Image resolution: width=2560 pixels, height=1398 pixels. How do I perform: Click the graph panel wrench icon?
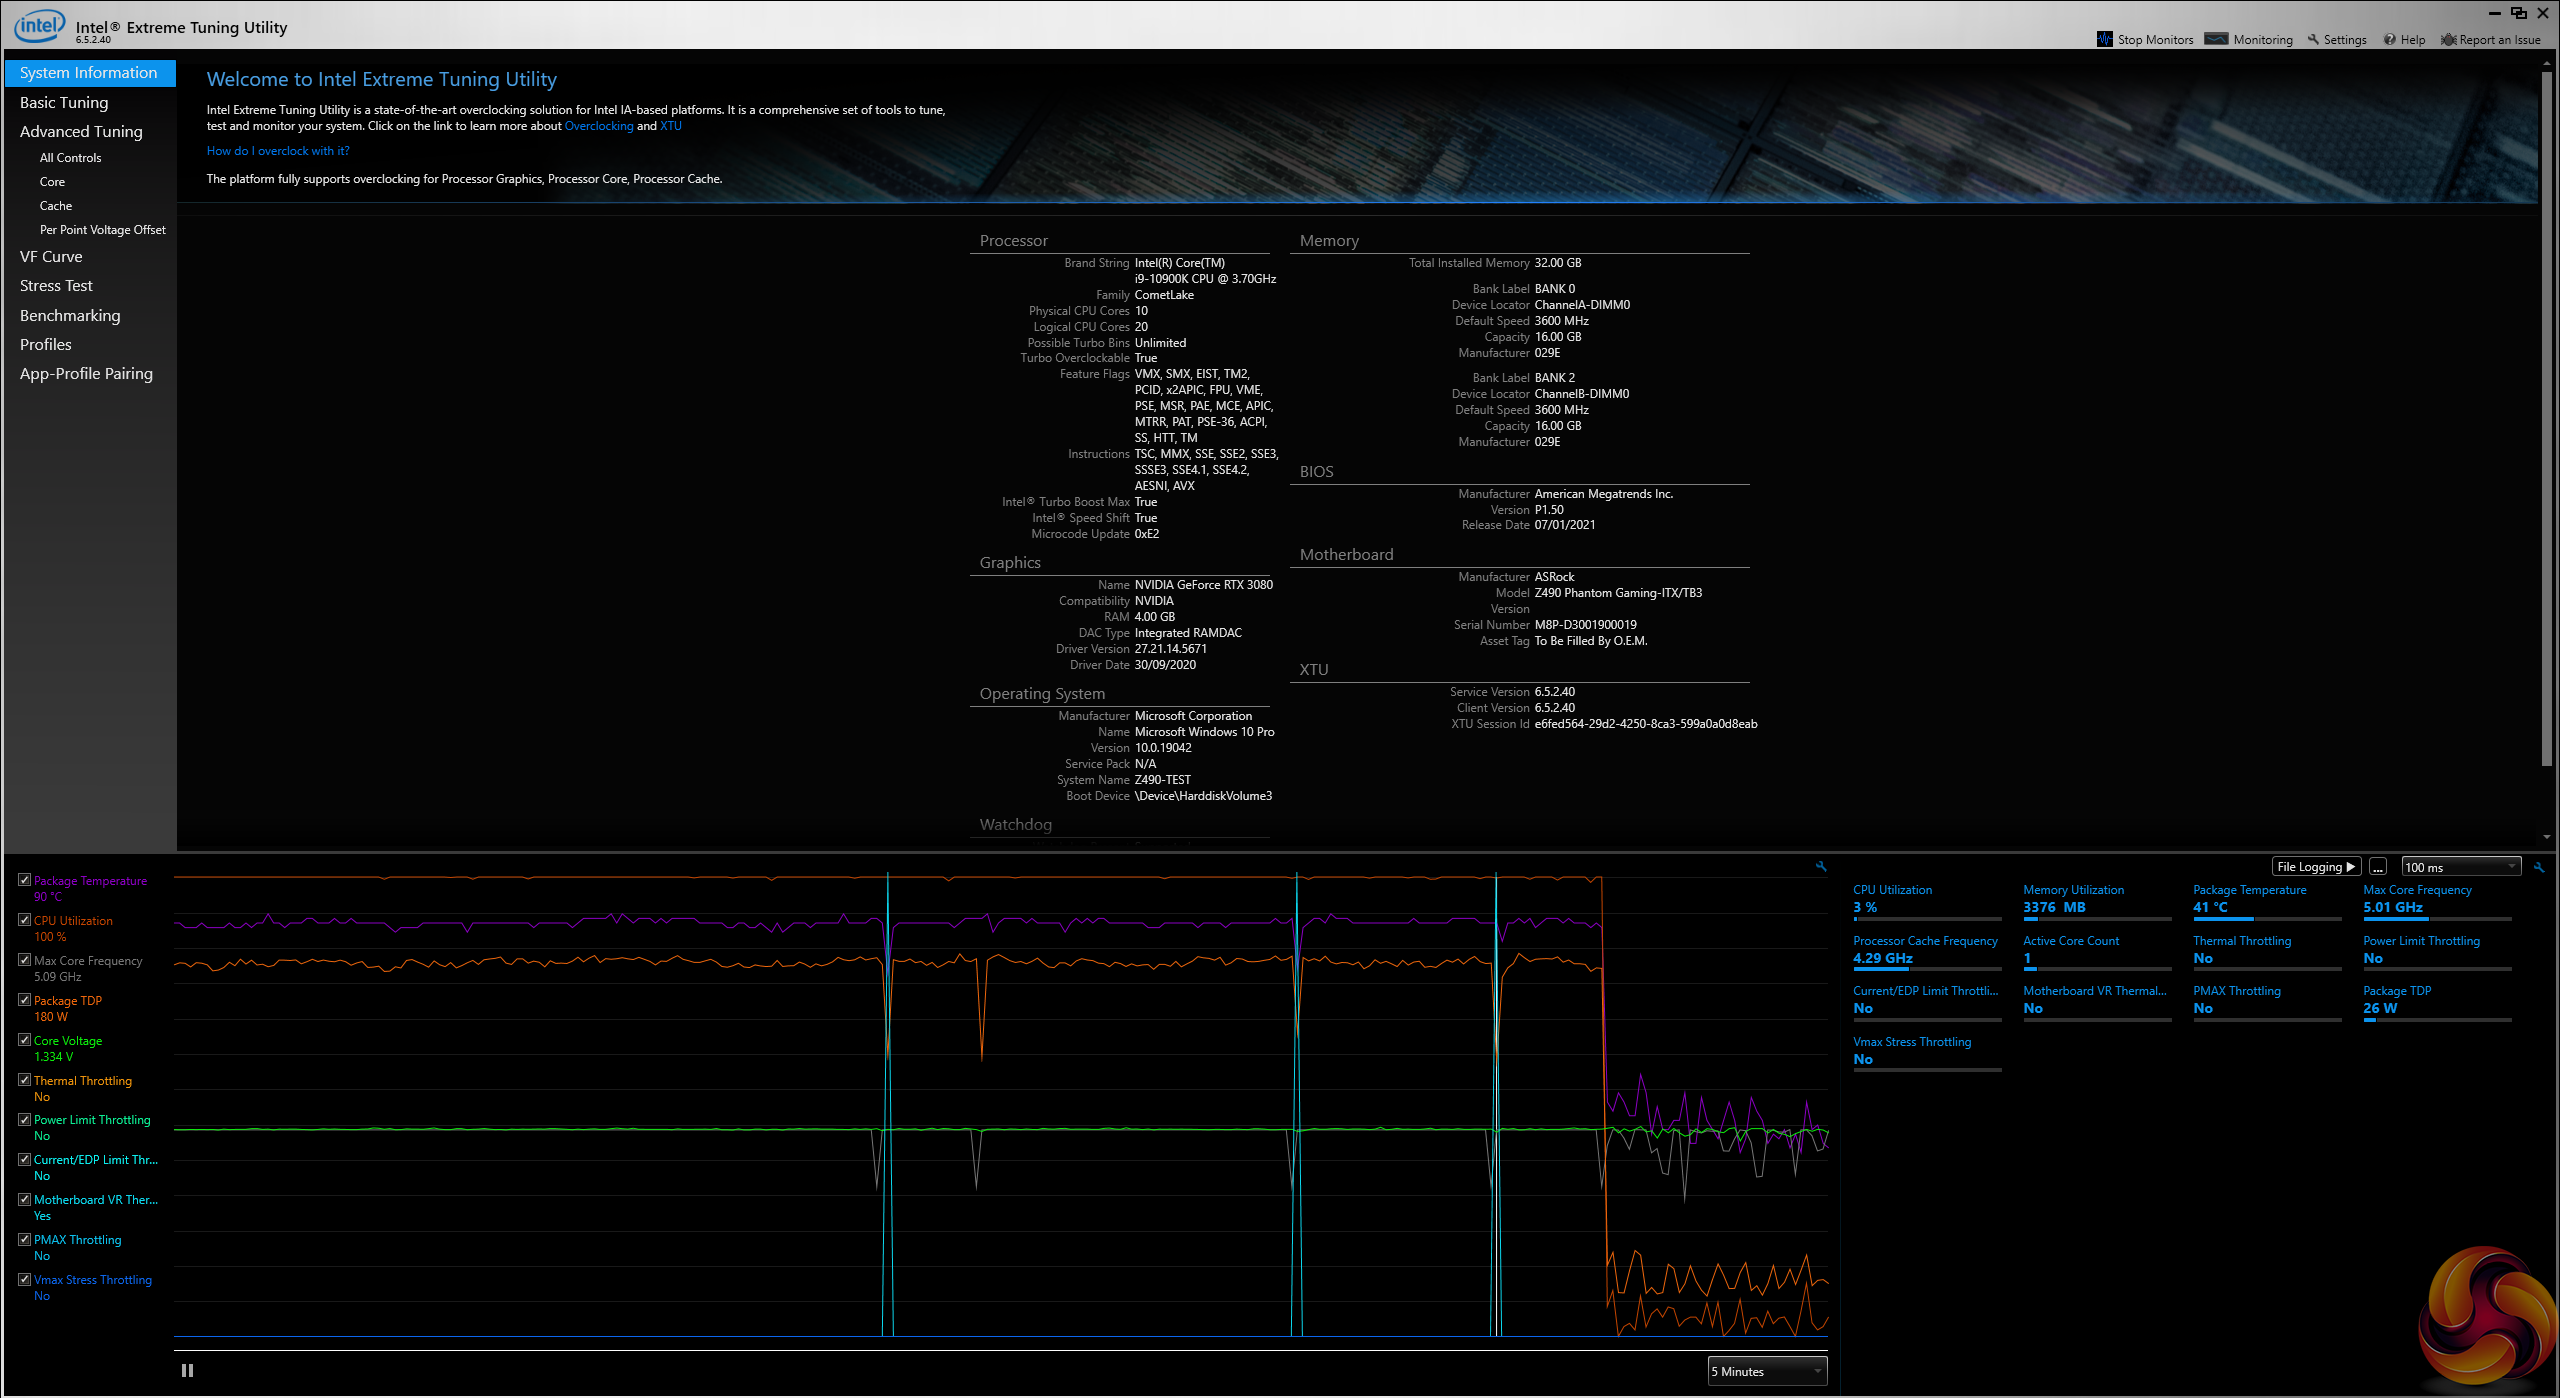[x=1821, y=866]
